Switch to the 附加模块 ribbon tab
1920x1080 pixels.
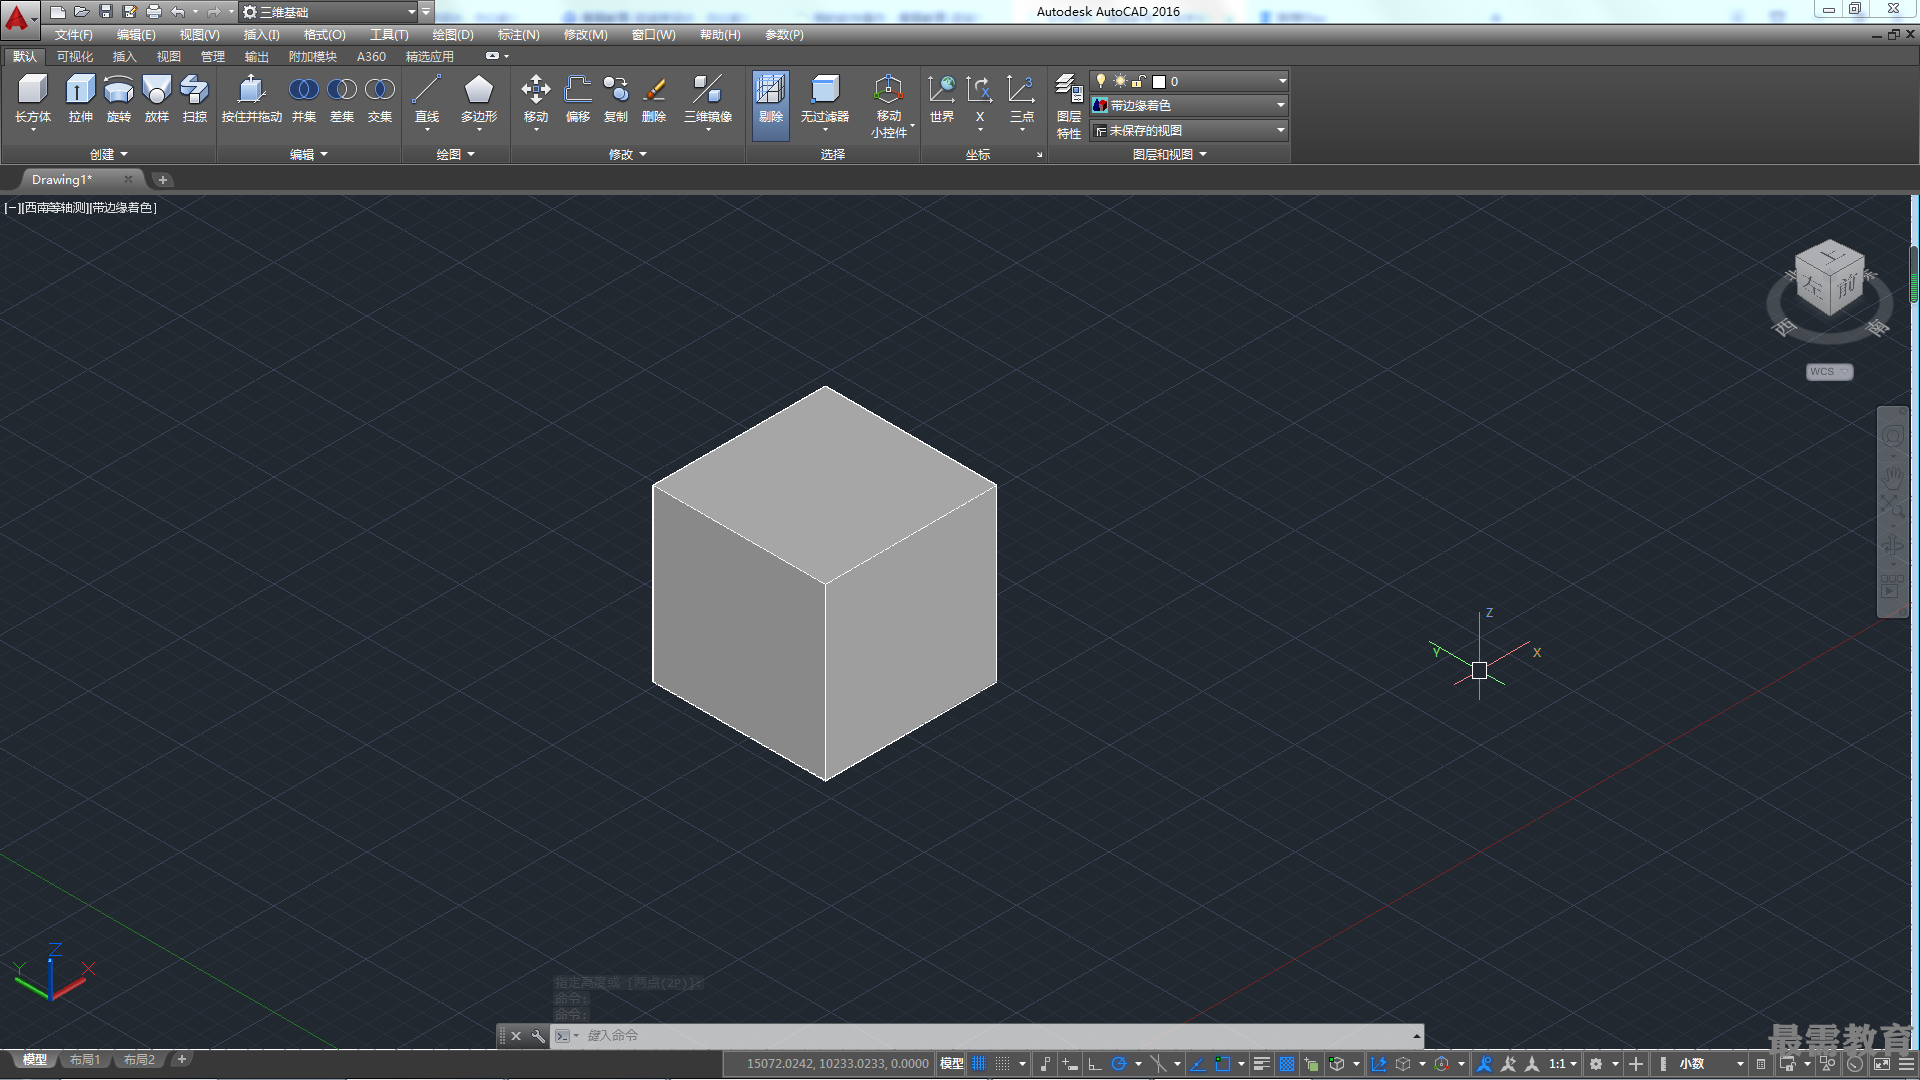(x=313, y=57)
